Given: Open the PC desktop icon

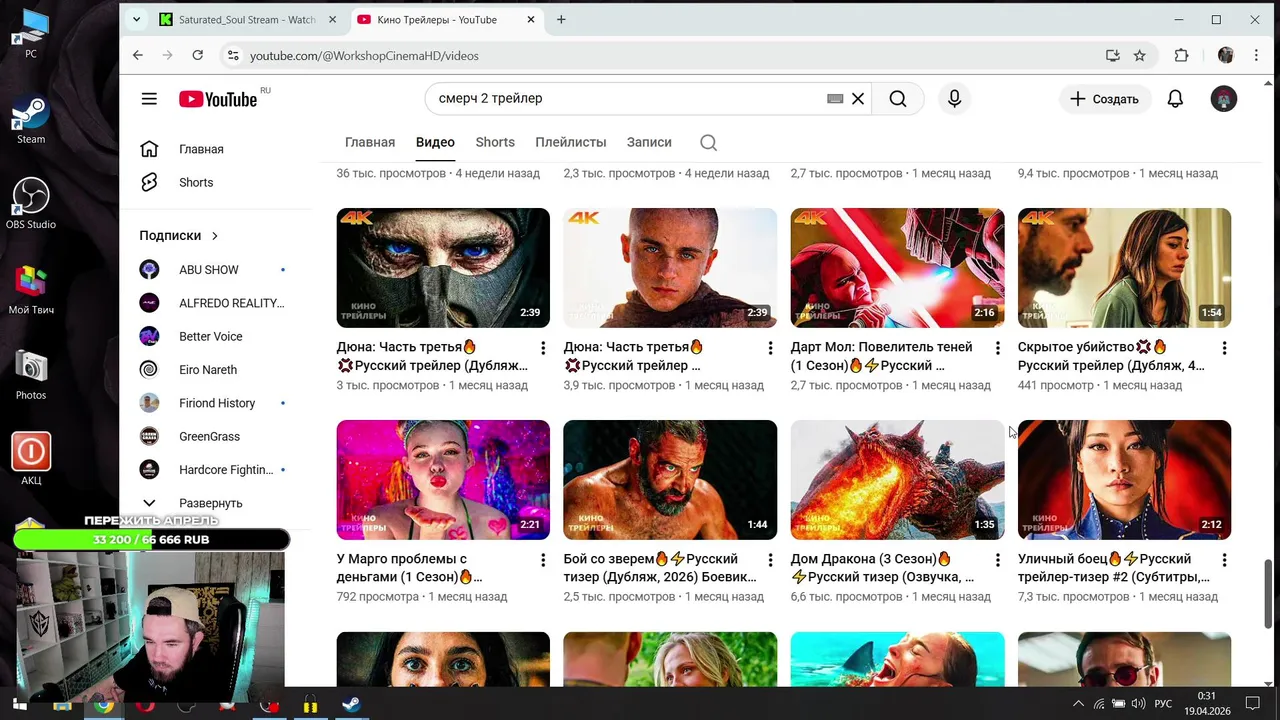Looking at the screenshot, I should pyautogui.click(x=31, y=33).
